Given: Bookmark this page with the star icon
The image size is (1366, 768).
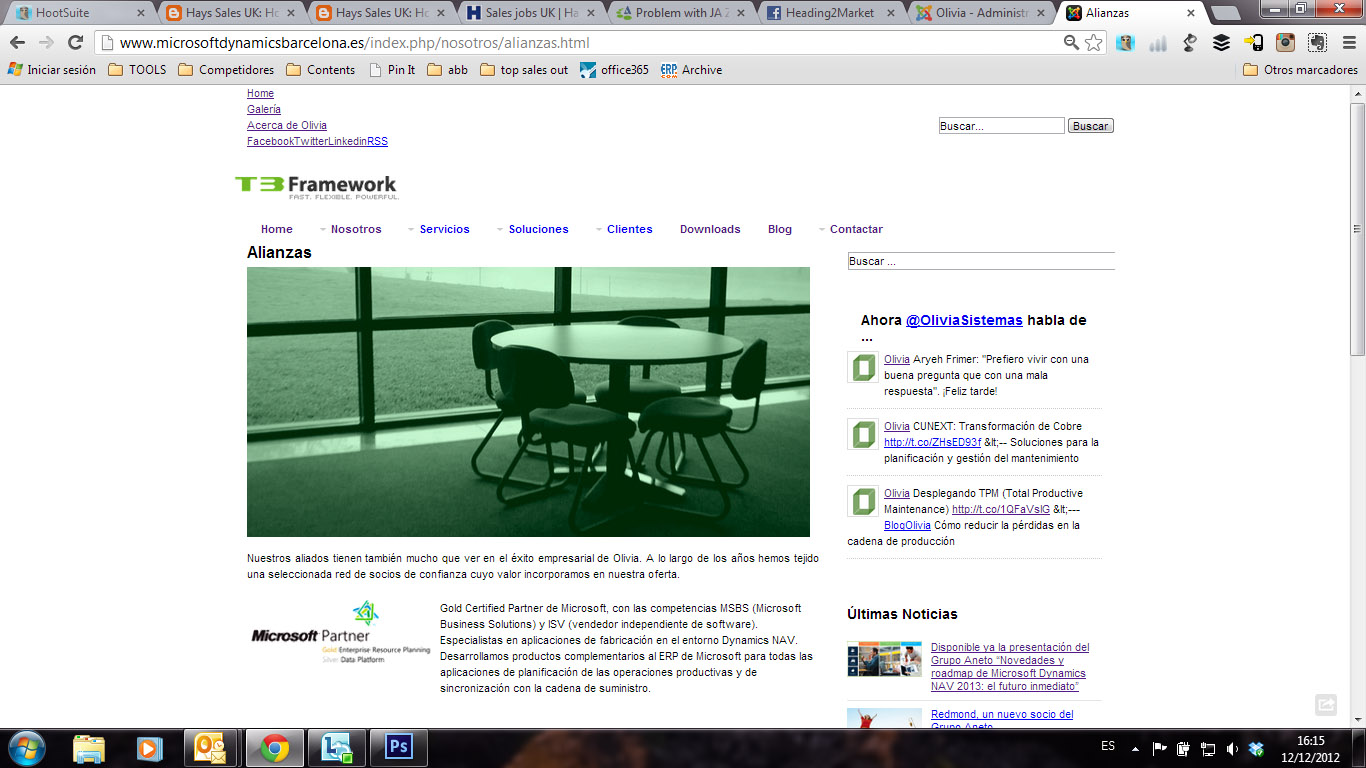Looking at the screenshot, I should tap(1094, 43).
